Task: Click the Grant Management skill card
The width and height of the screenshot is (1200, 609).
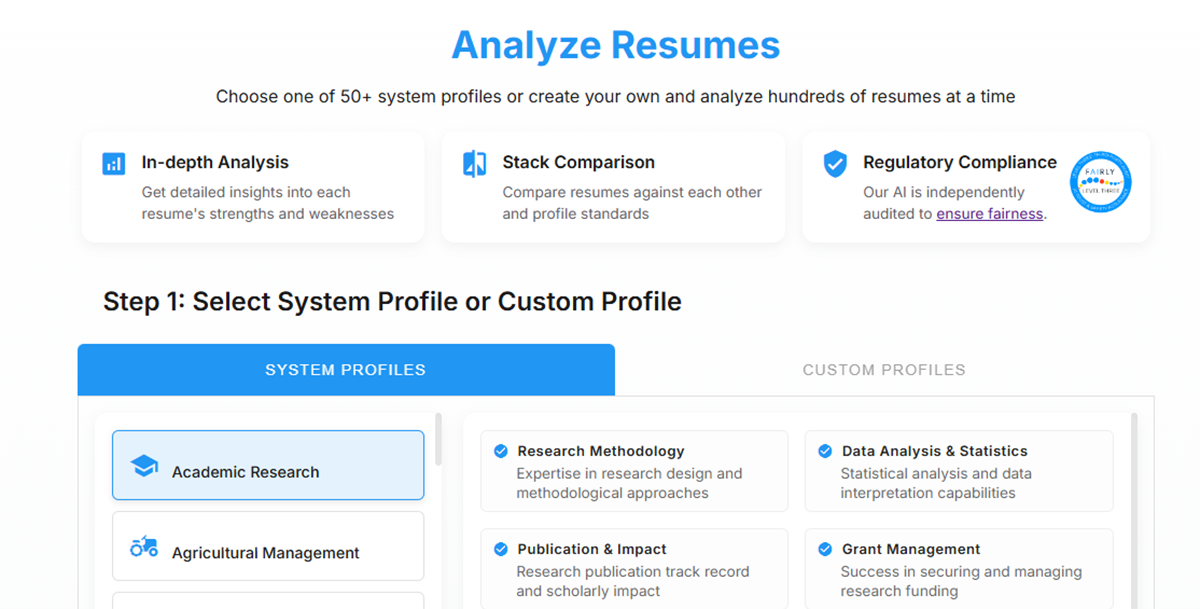Action: [957, 568]
